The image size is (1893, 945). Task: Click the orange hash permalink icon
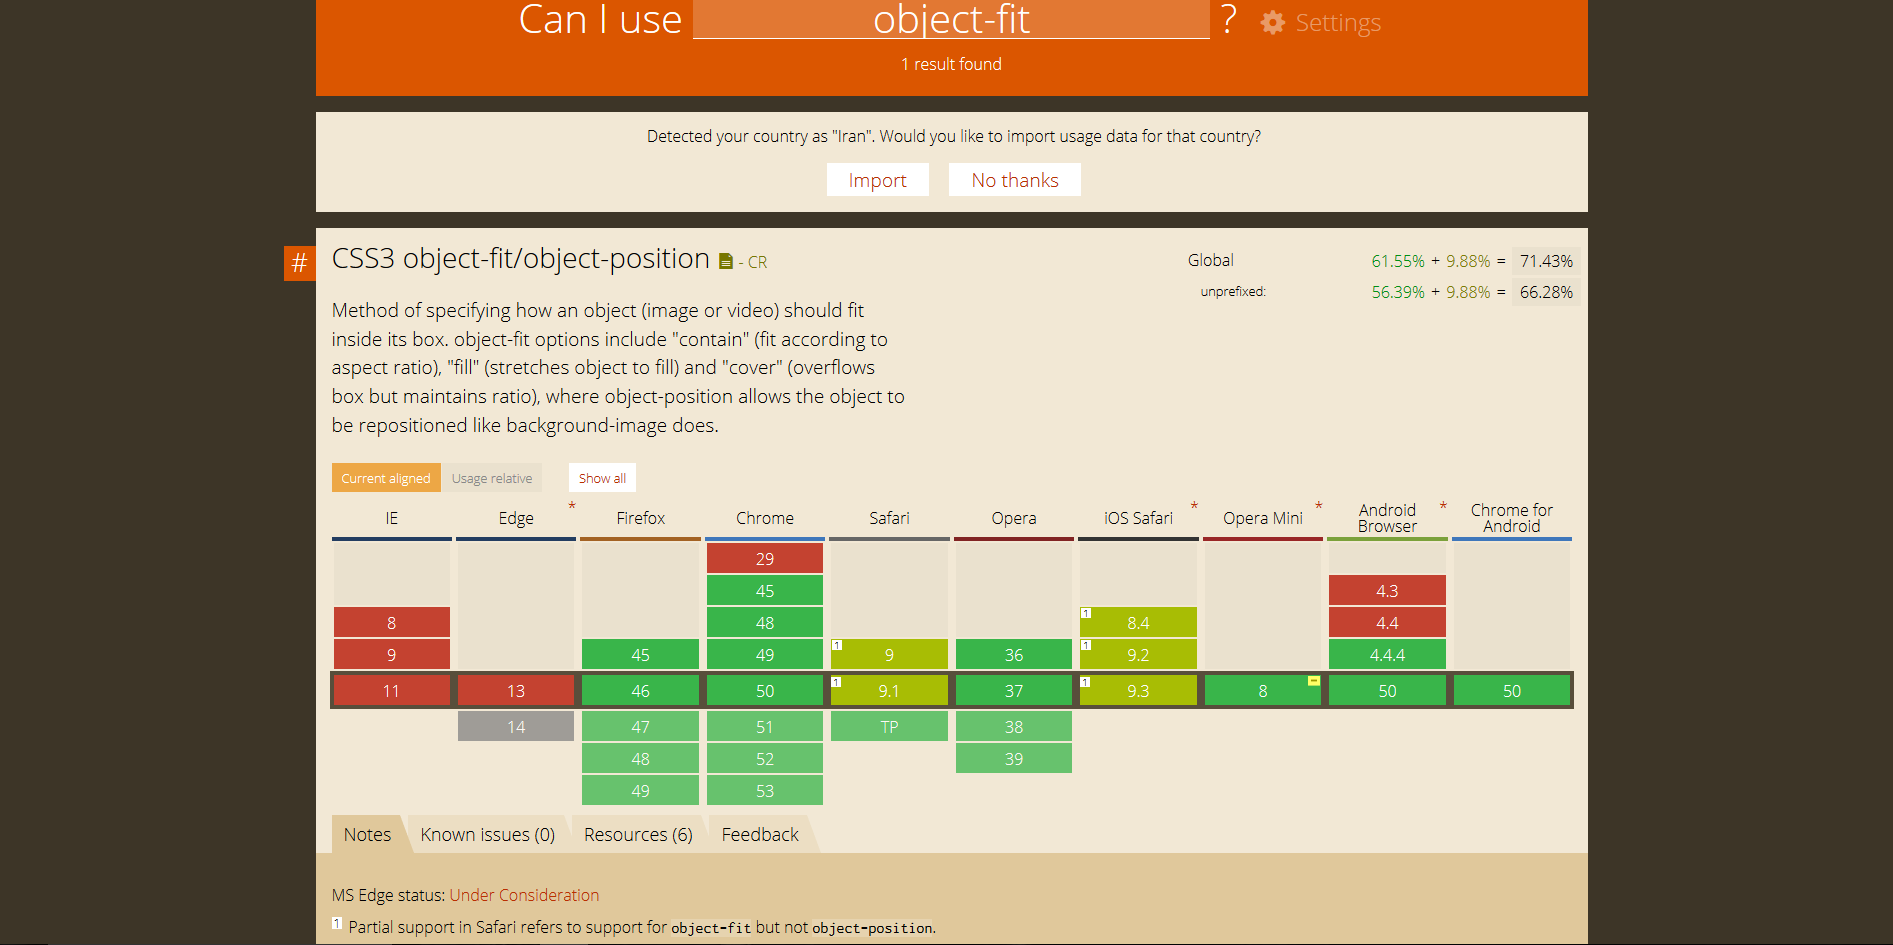coord(299,263)
